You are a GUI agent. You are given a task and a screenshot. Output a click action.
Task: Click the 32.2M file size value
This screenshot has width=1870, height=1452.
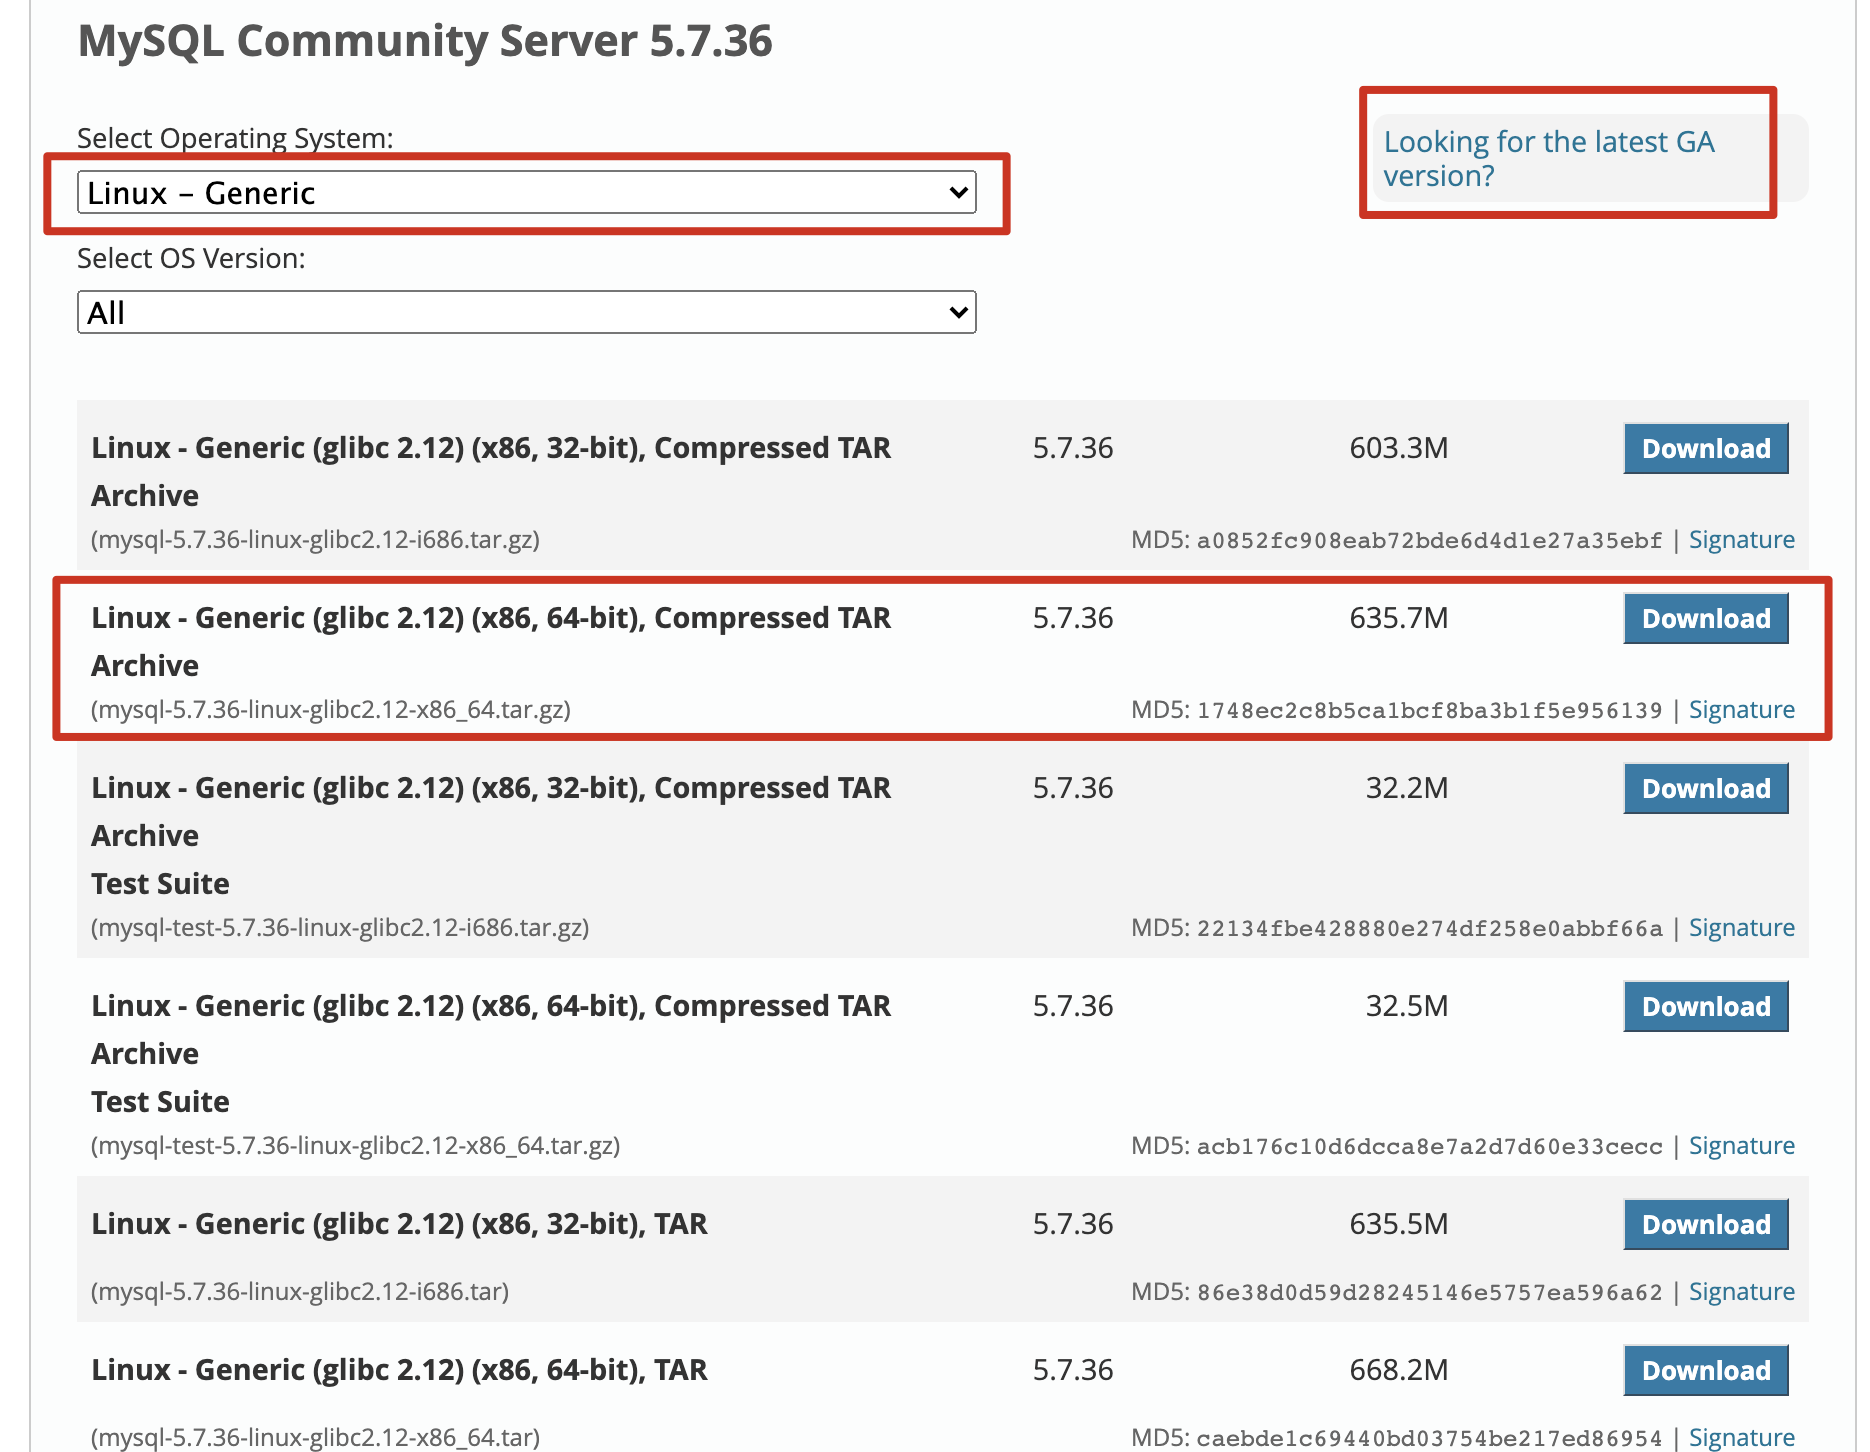coord(1407,788)
